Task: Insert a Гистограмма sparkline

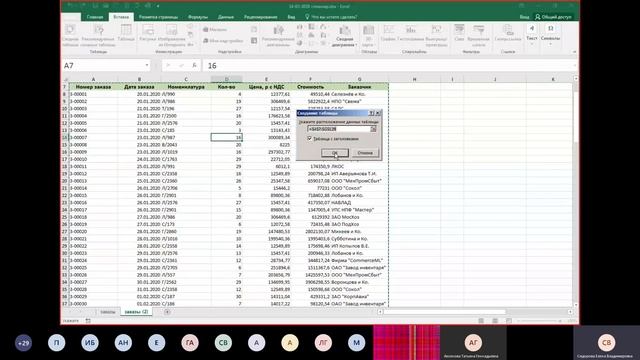Action: [x=411, y=33]
